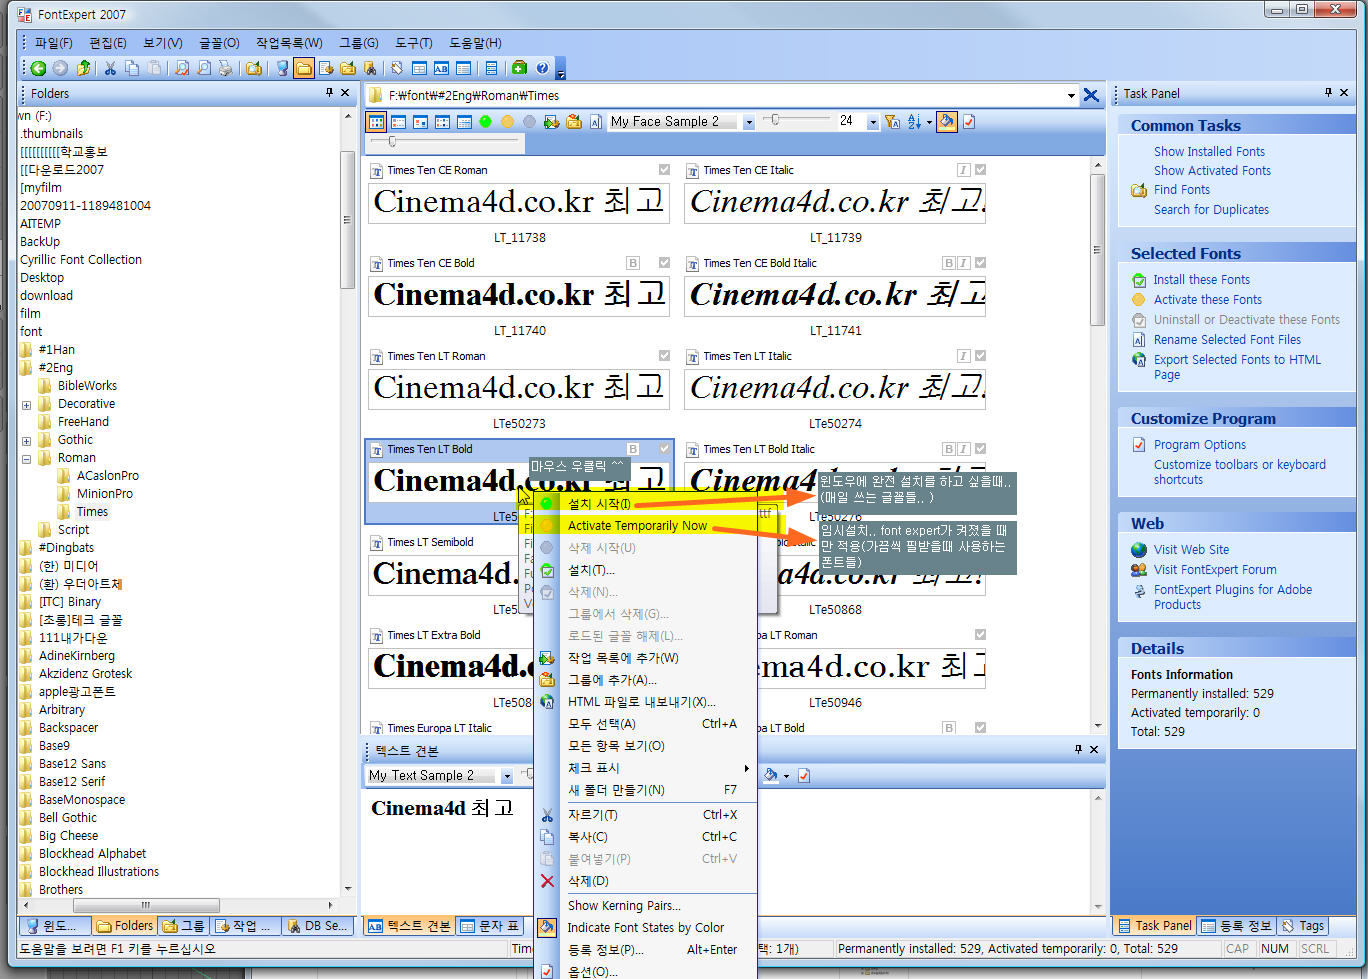Click the gray uninstall circle in font toolbar
The image size is (1368, 979).
point(530,122)
